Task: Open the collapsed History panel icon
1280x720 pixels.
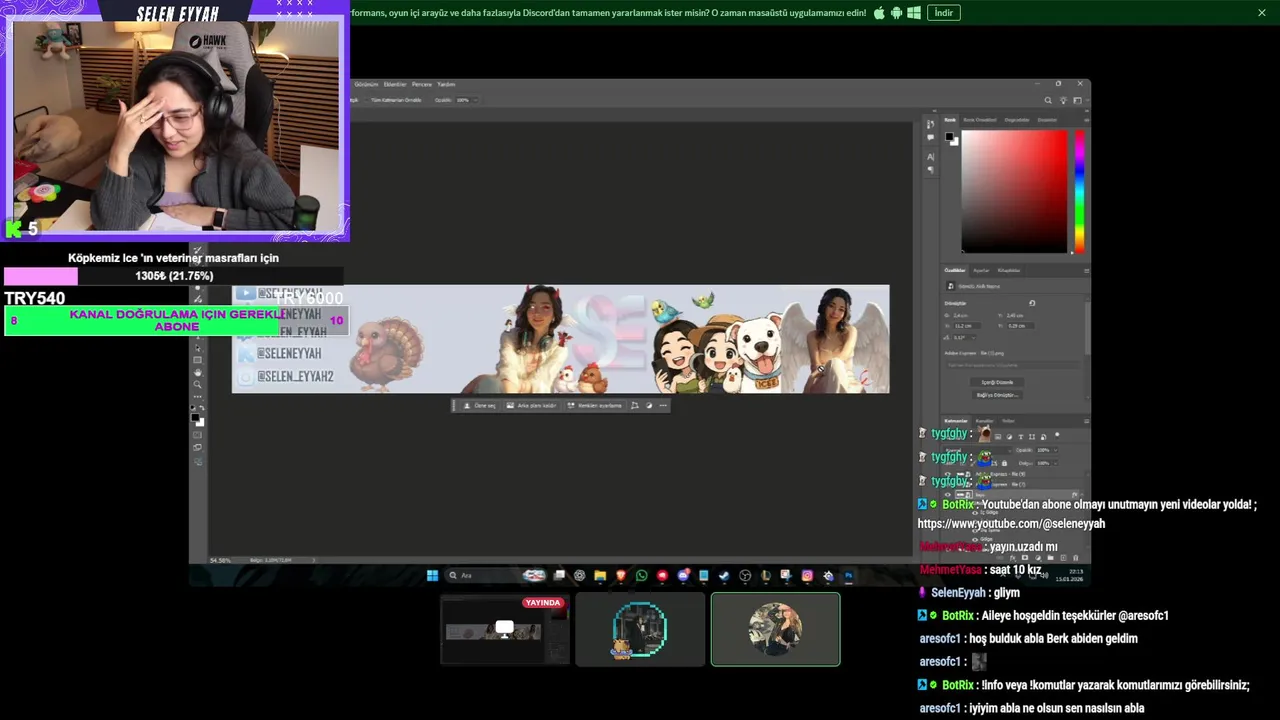Action: click(930, 124)
